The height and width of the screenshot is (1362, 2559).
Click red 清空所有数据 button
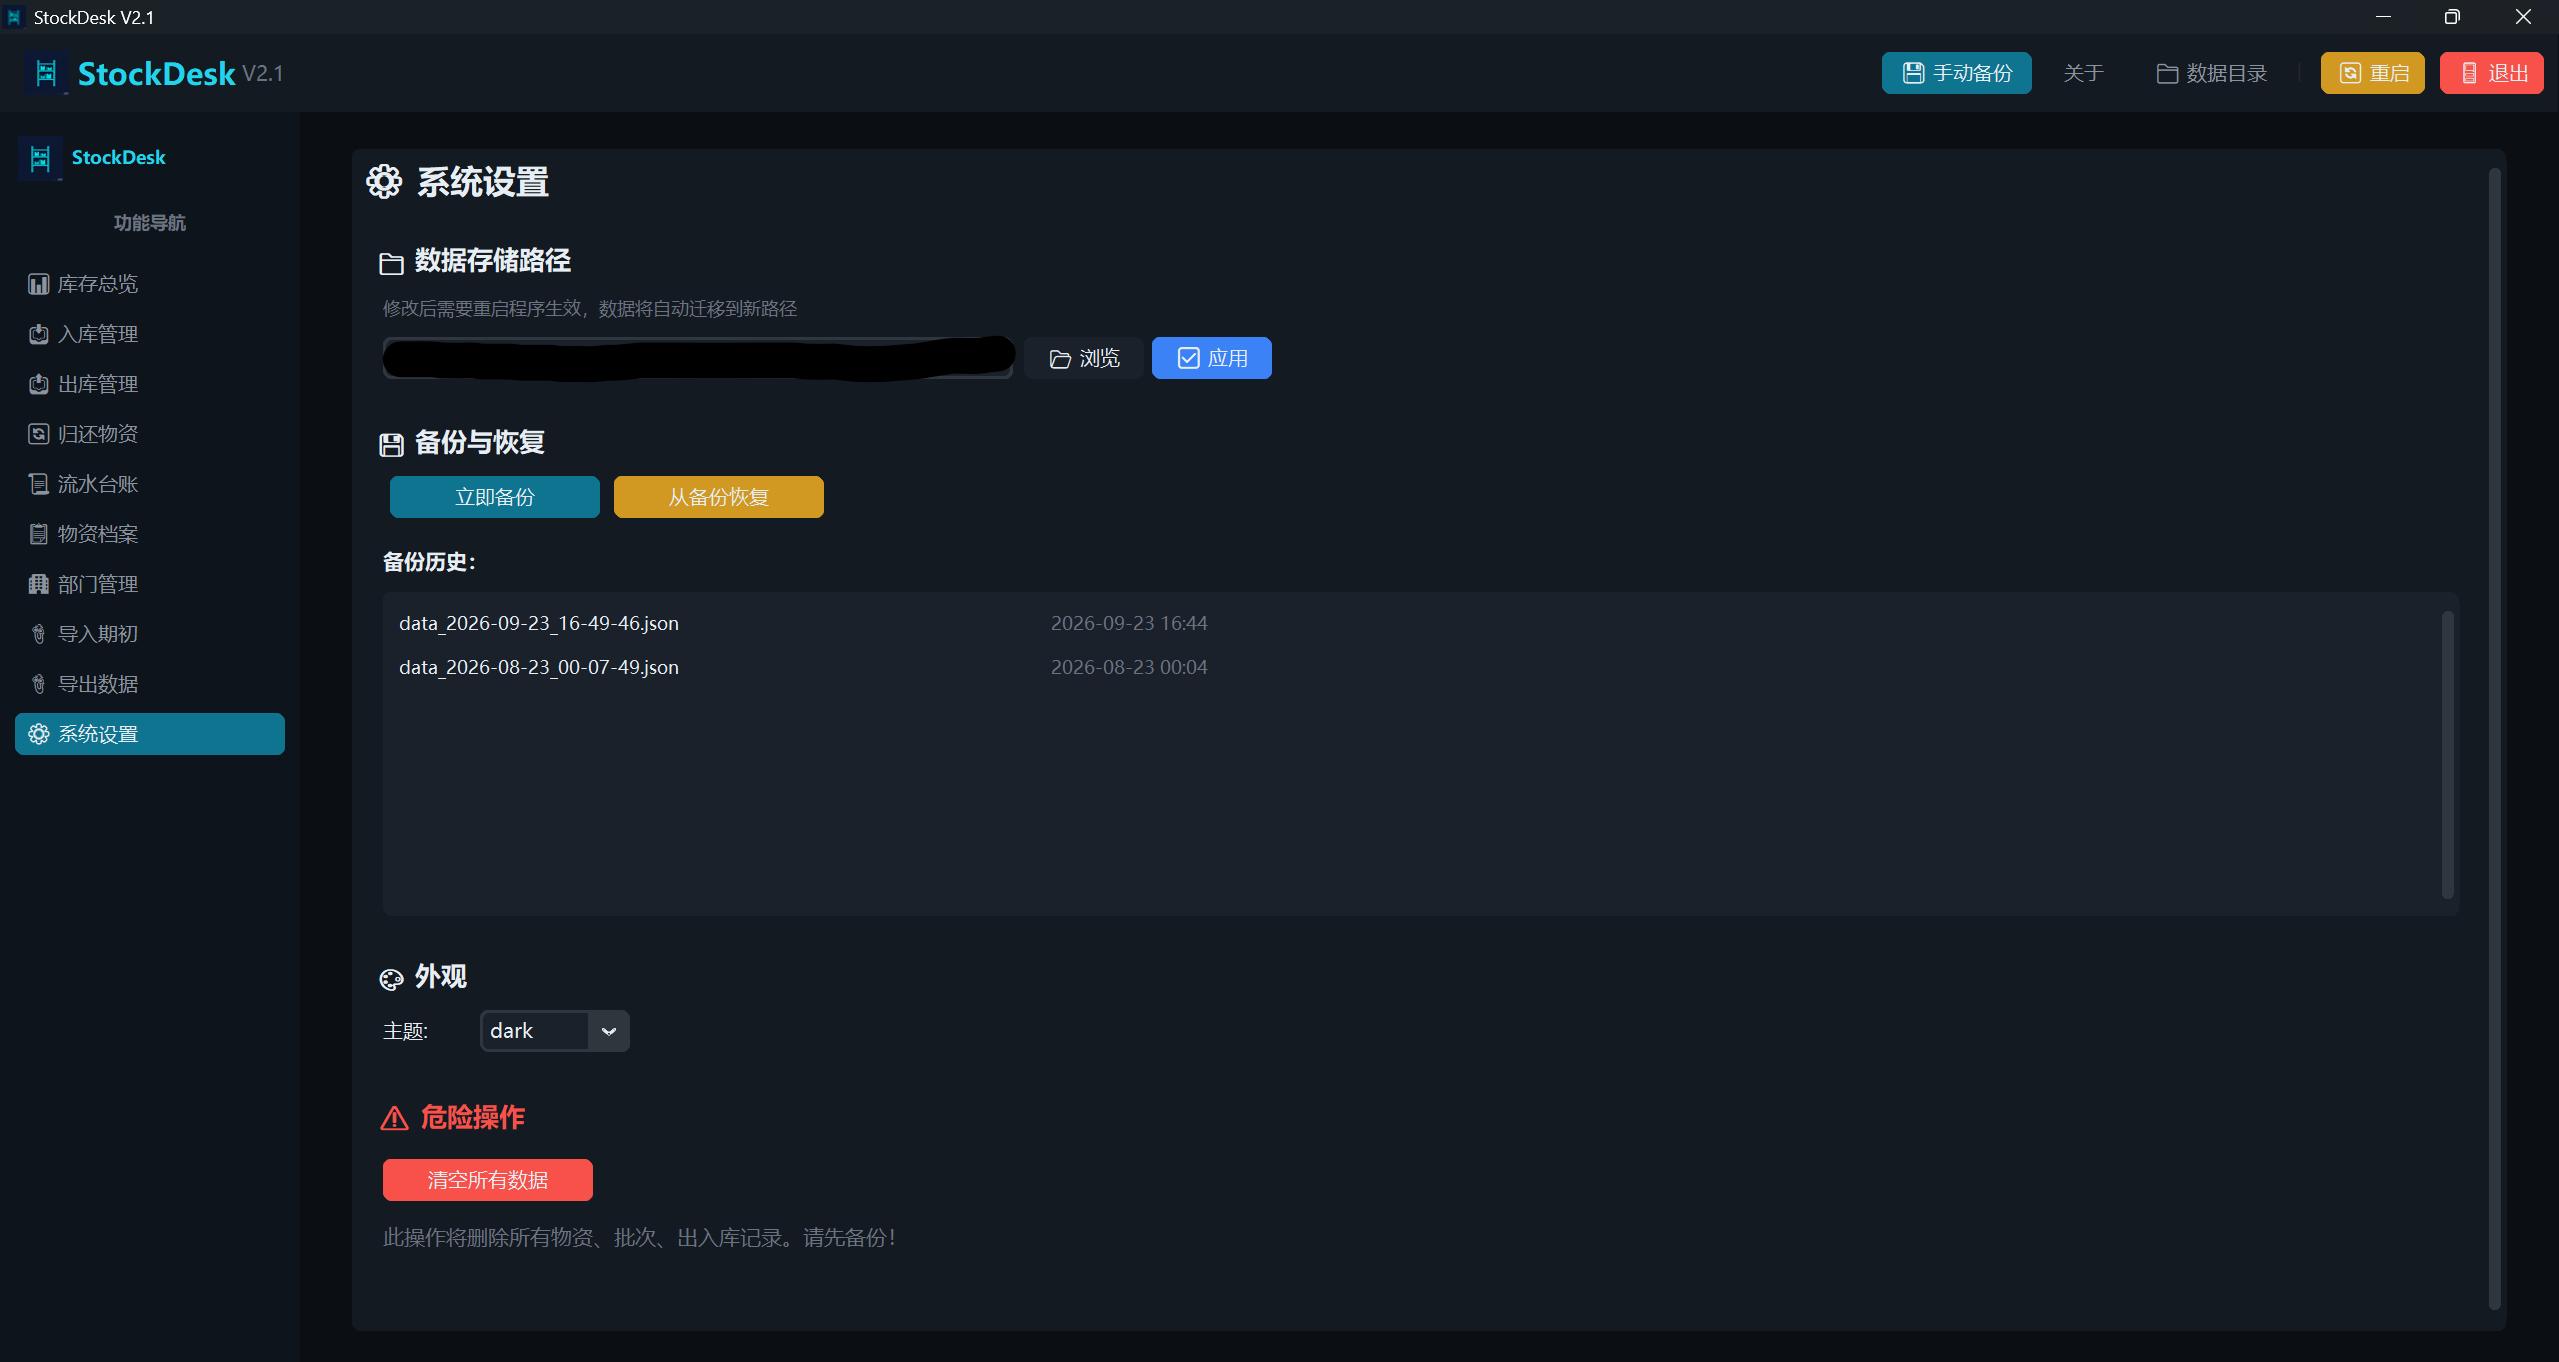(488, 1180)
